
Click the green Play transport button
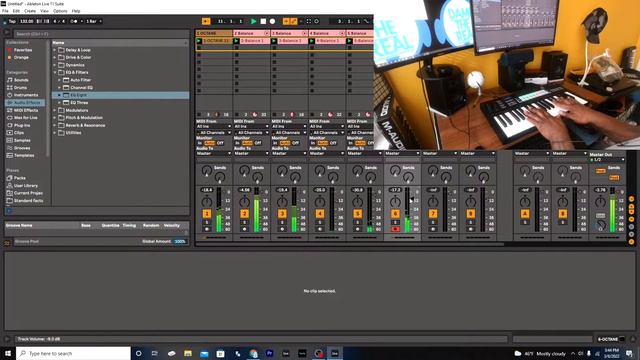[253, 21]
